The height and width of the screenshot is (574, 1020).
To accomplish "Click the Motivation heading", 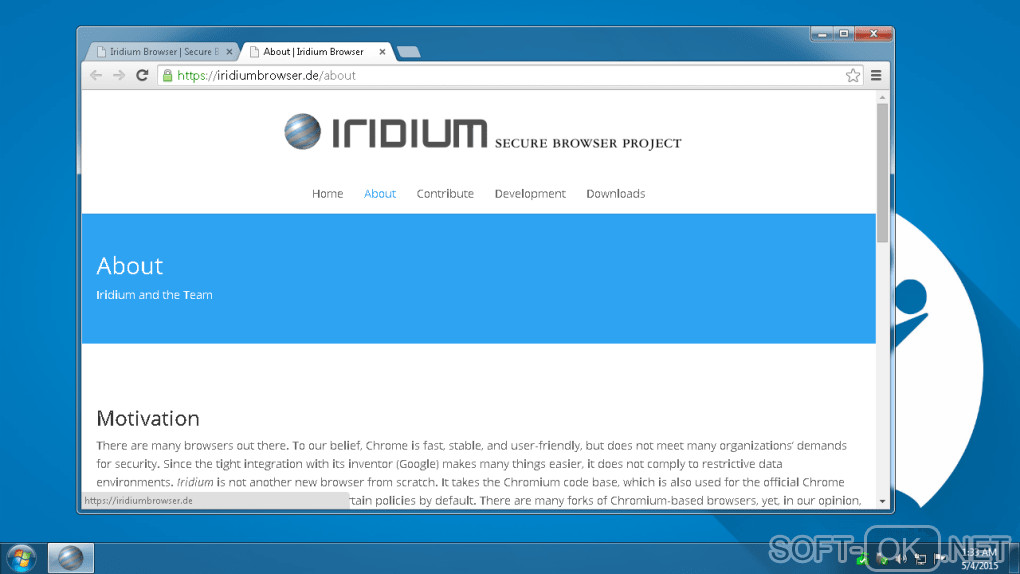I will 148,418.
